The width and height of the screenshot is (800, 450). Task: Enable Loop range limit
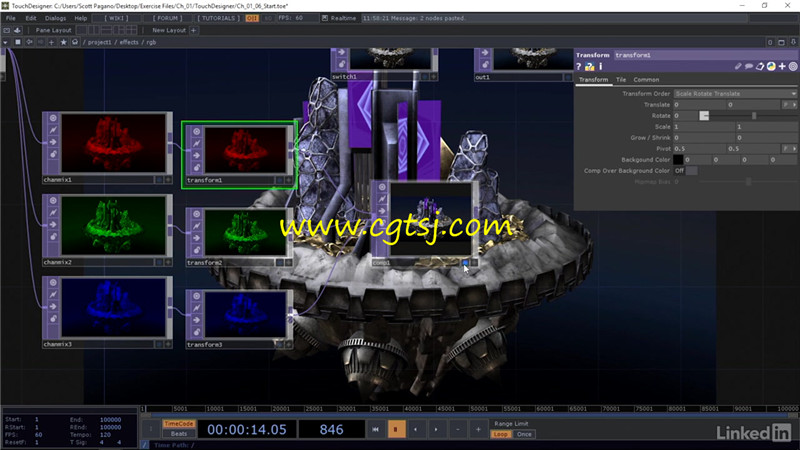point(501,434)
